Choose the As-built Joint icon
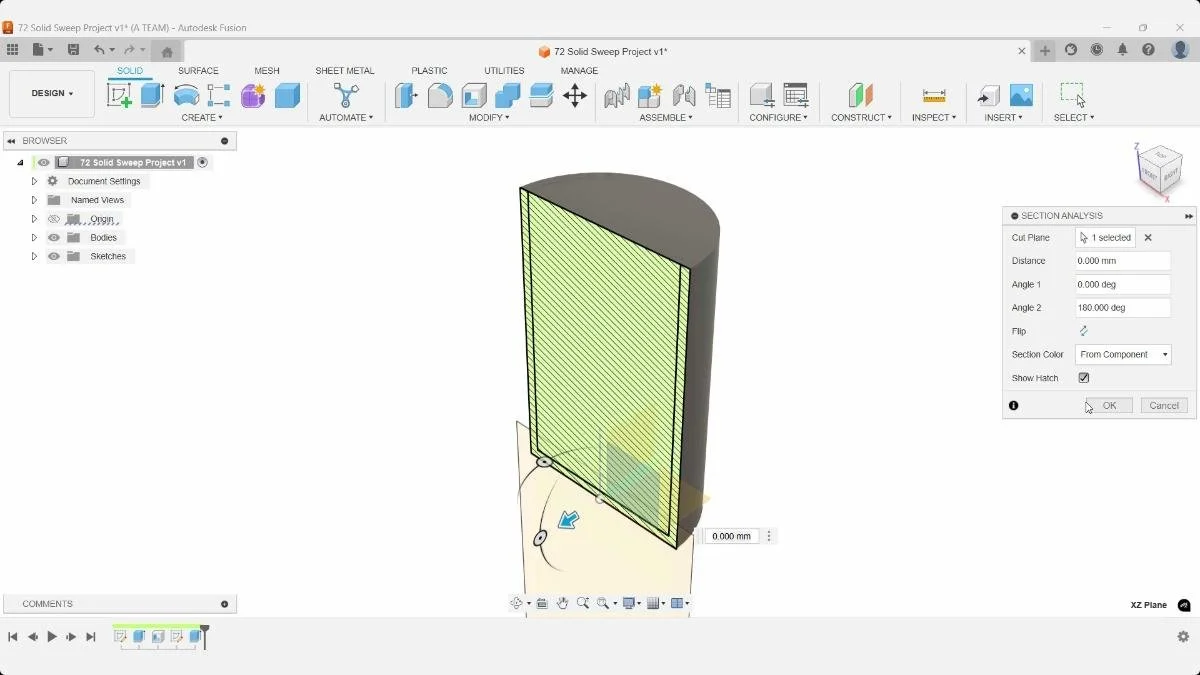 (x=684, y=95)
